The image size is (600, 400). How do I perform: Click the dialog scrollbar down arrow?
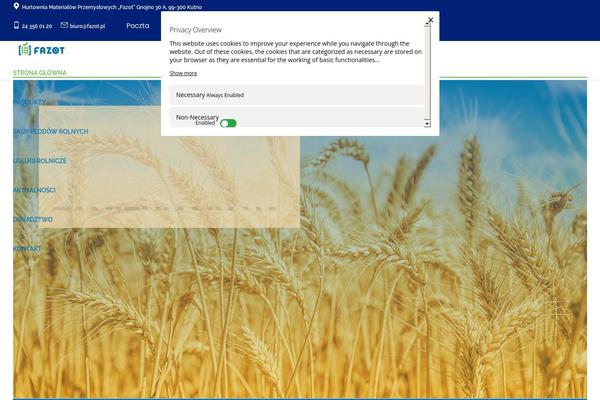[427, 124]
